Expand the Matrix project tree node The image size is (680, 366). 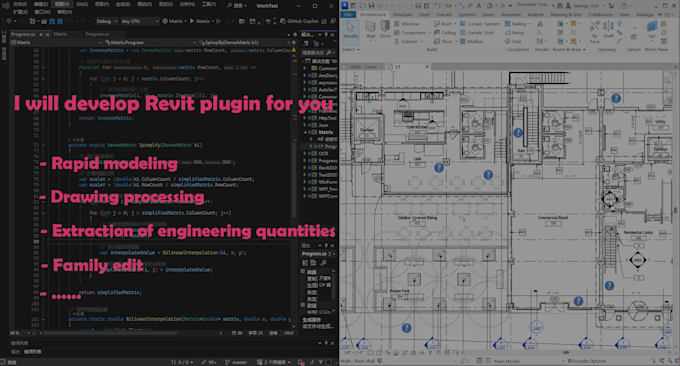tap(305, 132)
